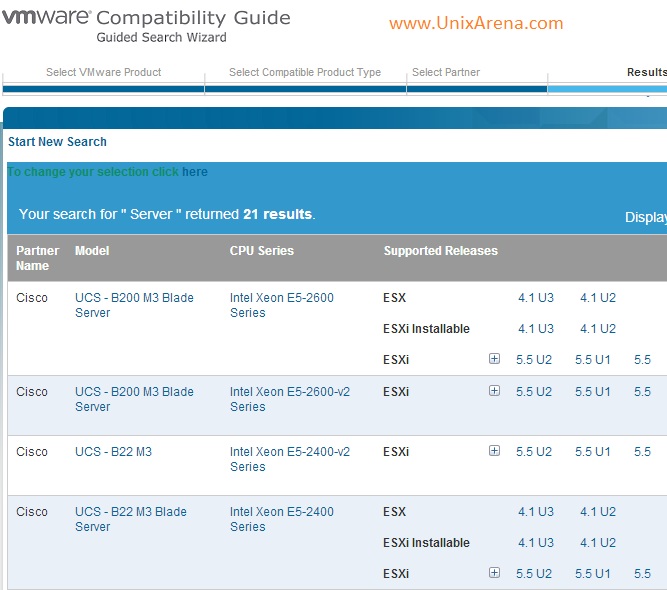Image resolution: width=667 pixels, height=590 pixels.
Task: Expand ESXi releases for E5-2600-v2 row
Action: (494, 390)
